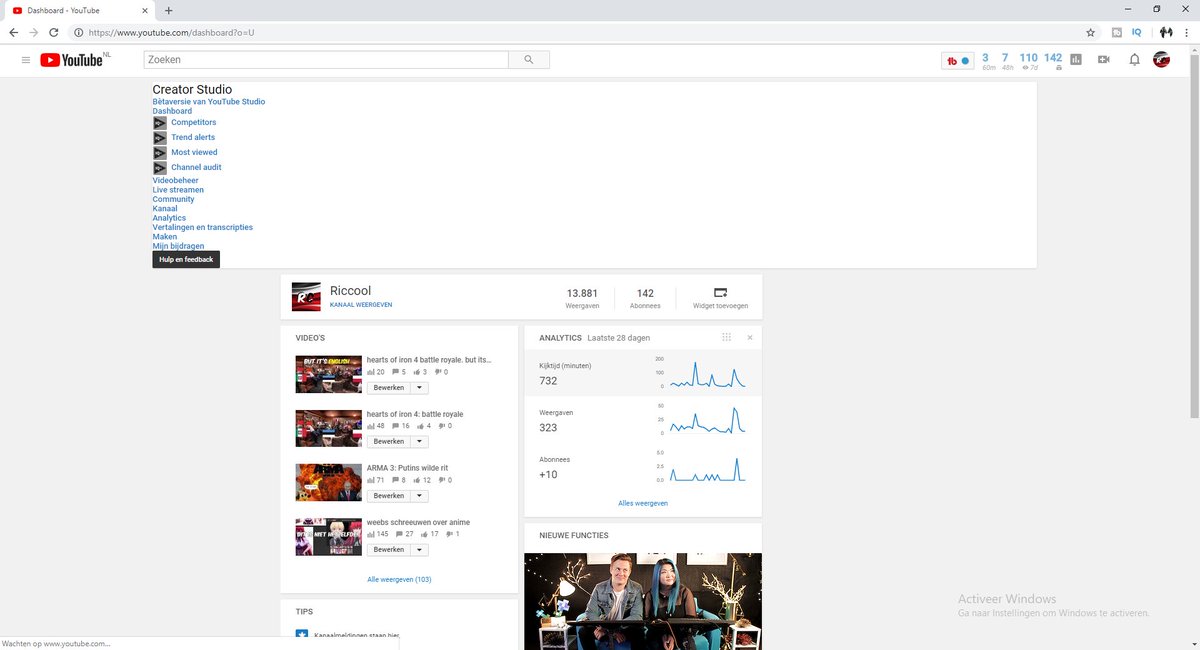Click the Kijktijd (minuten) analytics row
1200x650 pixels.
tap(643, 372)
